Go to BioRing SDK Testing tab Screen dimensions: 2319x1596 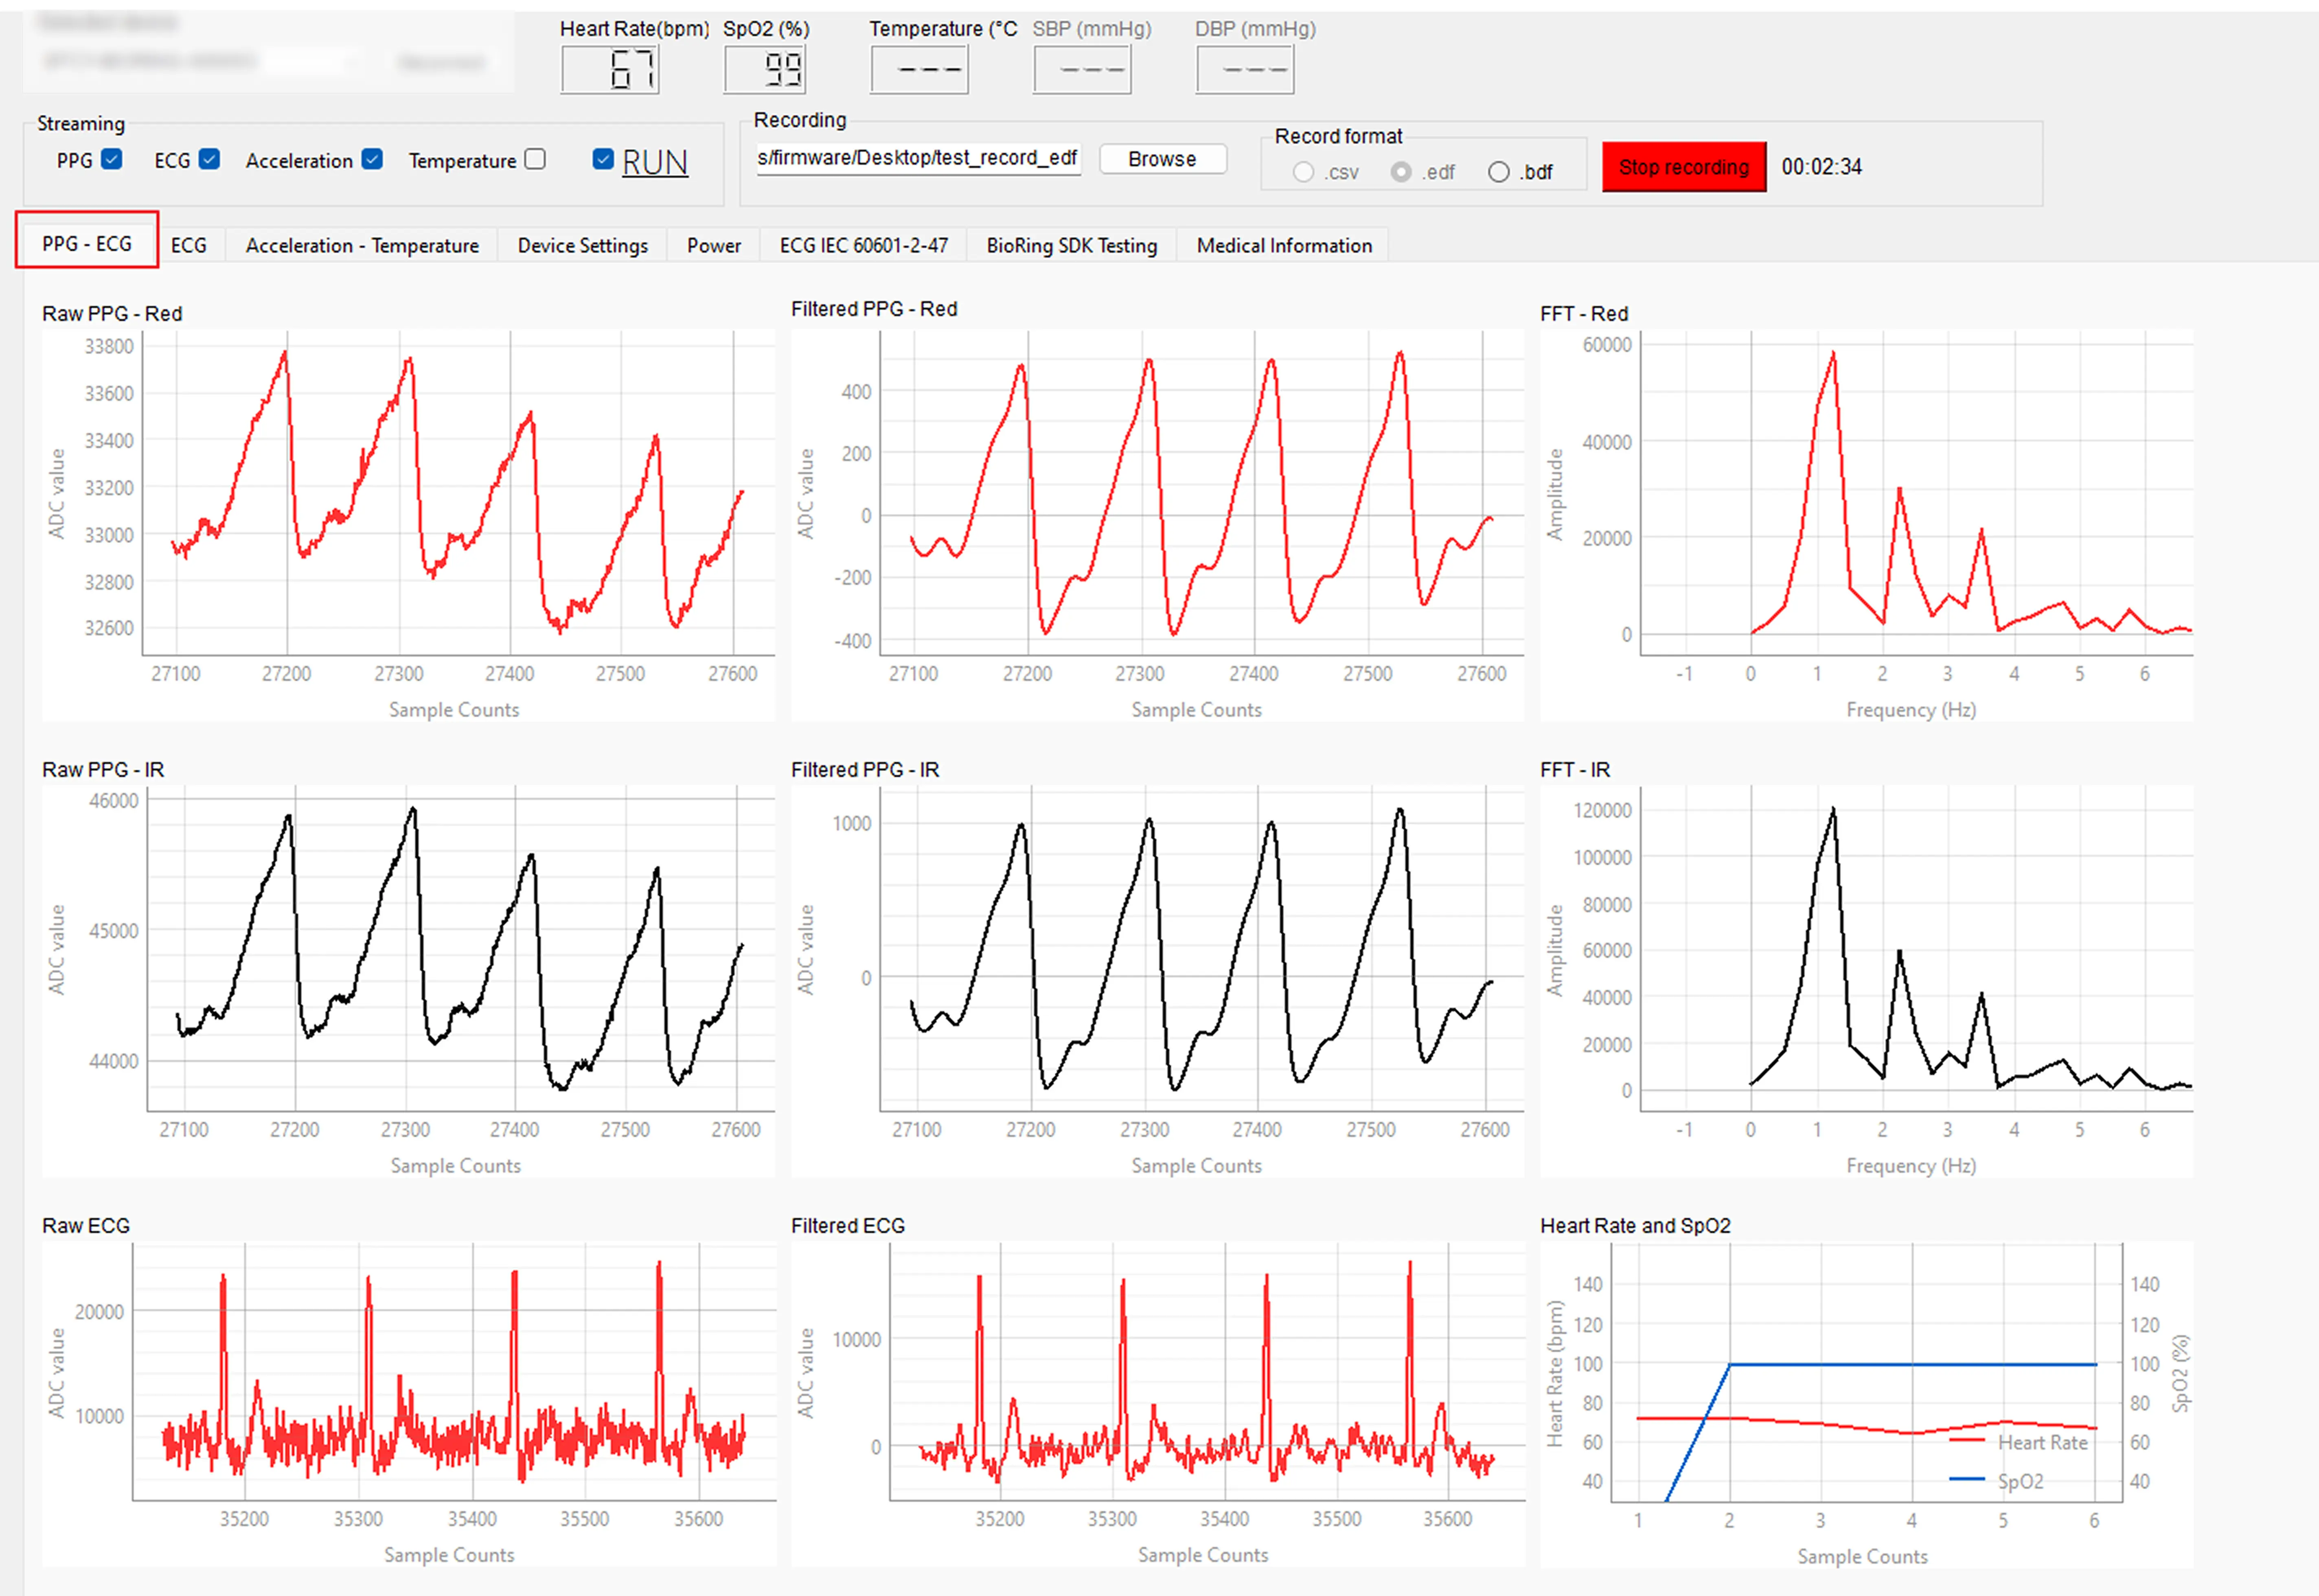click(x=1071, y=245)
